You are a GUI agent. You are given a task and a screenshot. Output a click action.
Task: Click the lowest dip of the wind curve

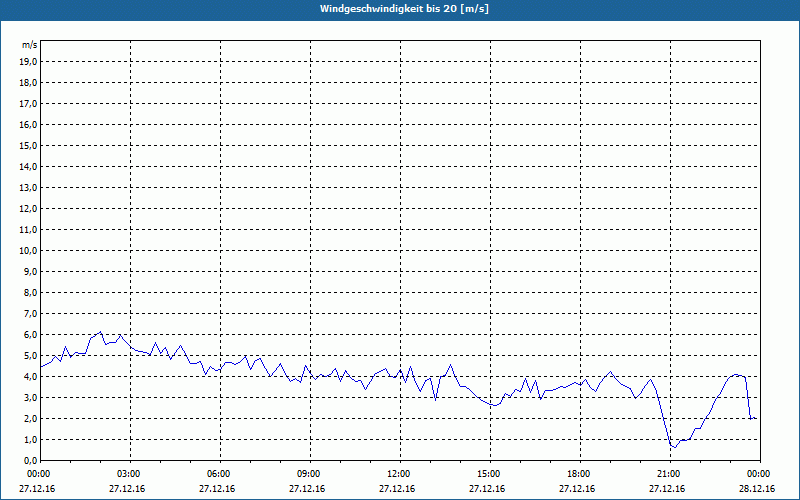point(674,446)
